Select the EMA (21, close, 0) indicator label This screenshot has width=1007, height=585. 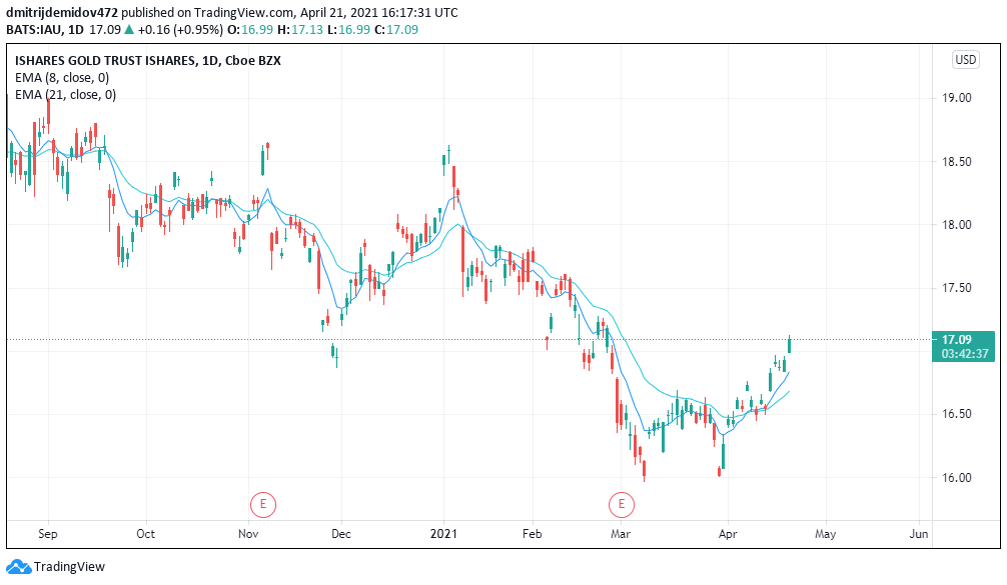click(66, 95)
